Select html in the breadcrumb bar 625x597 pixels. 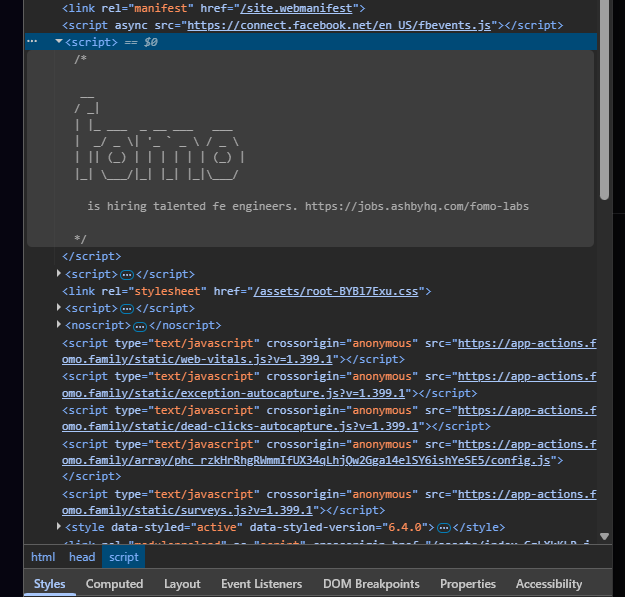click(x=43, y=557)
